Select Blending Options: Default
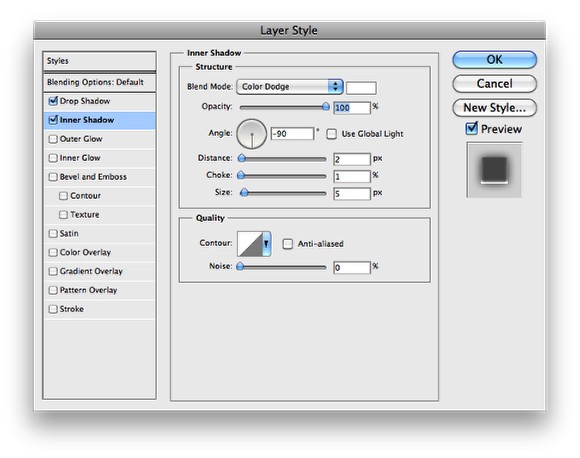This screenshot has width=580, height=458. point(99,82)
